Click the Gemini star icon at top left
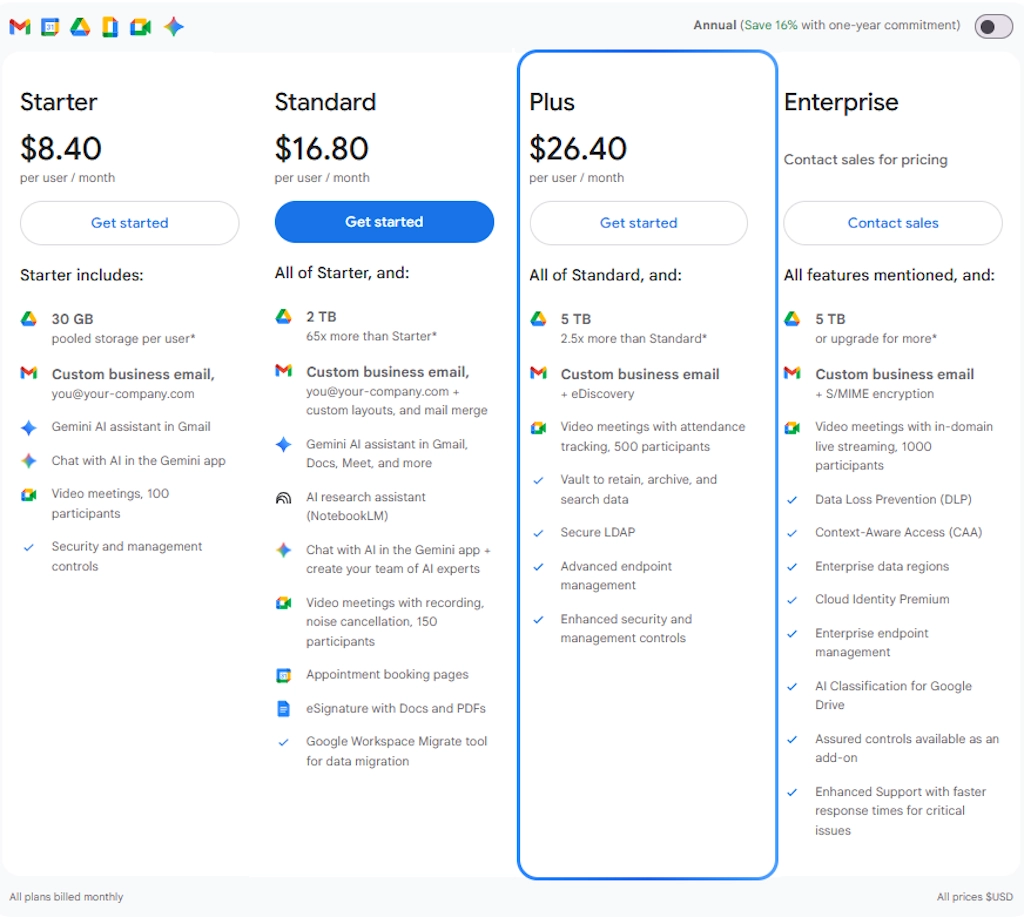This screenshot has height=917, width=1024. (x=172, y=27)
